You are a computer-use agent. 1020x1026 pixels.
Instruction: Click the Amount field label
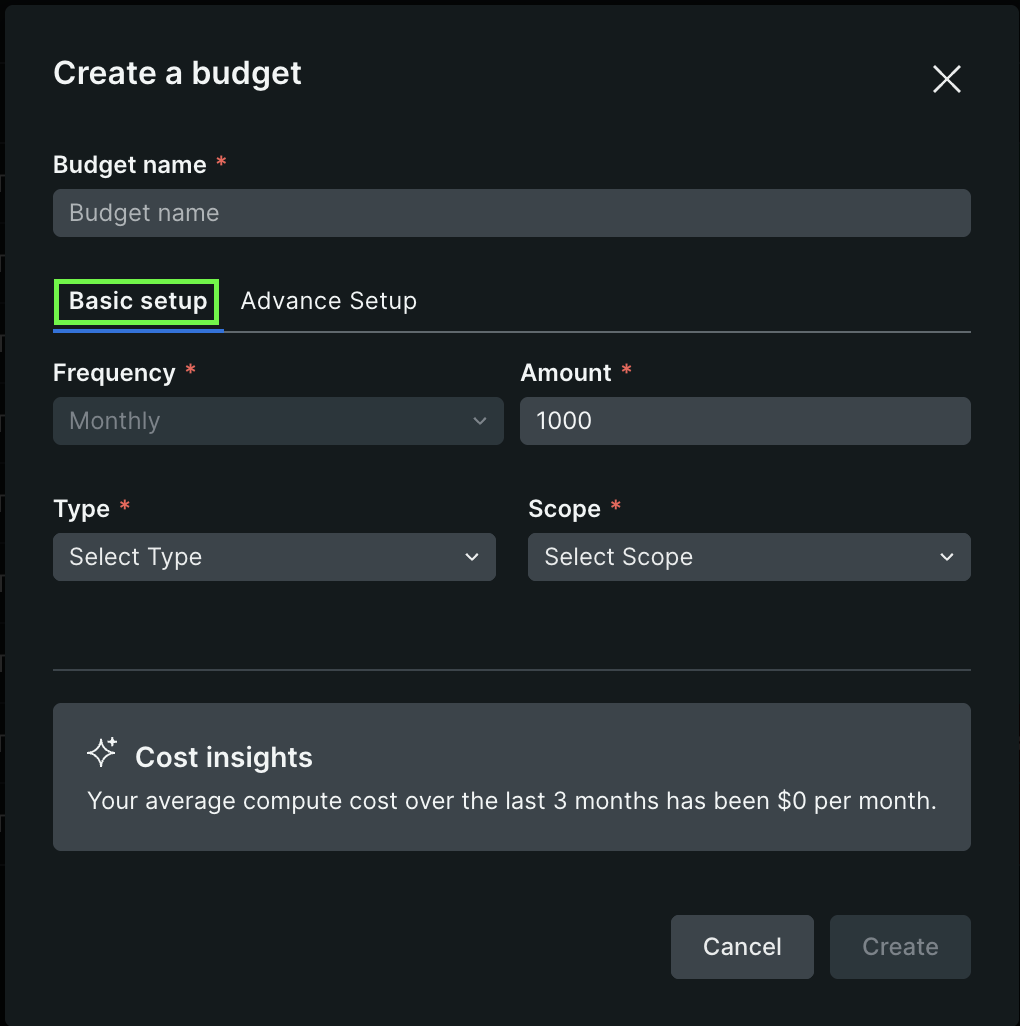click(566, 372)
